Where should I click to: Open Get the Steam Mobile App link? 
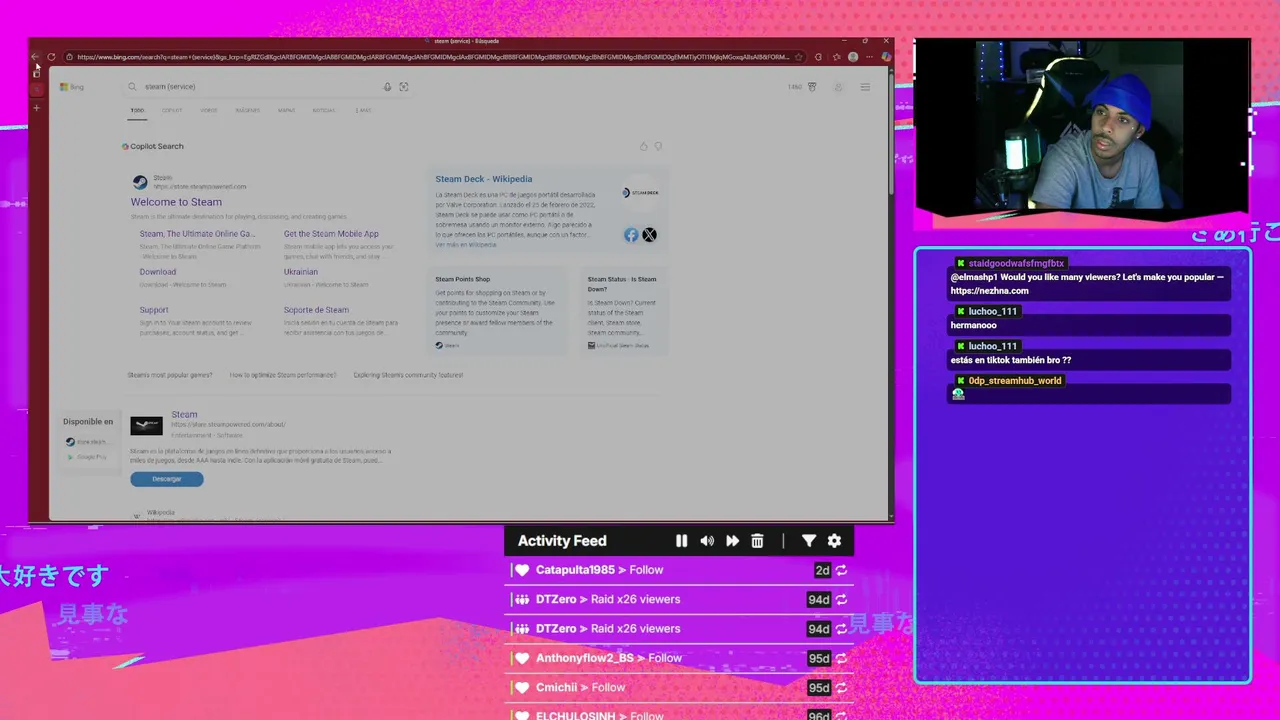331,234
